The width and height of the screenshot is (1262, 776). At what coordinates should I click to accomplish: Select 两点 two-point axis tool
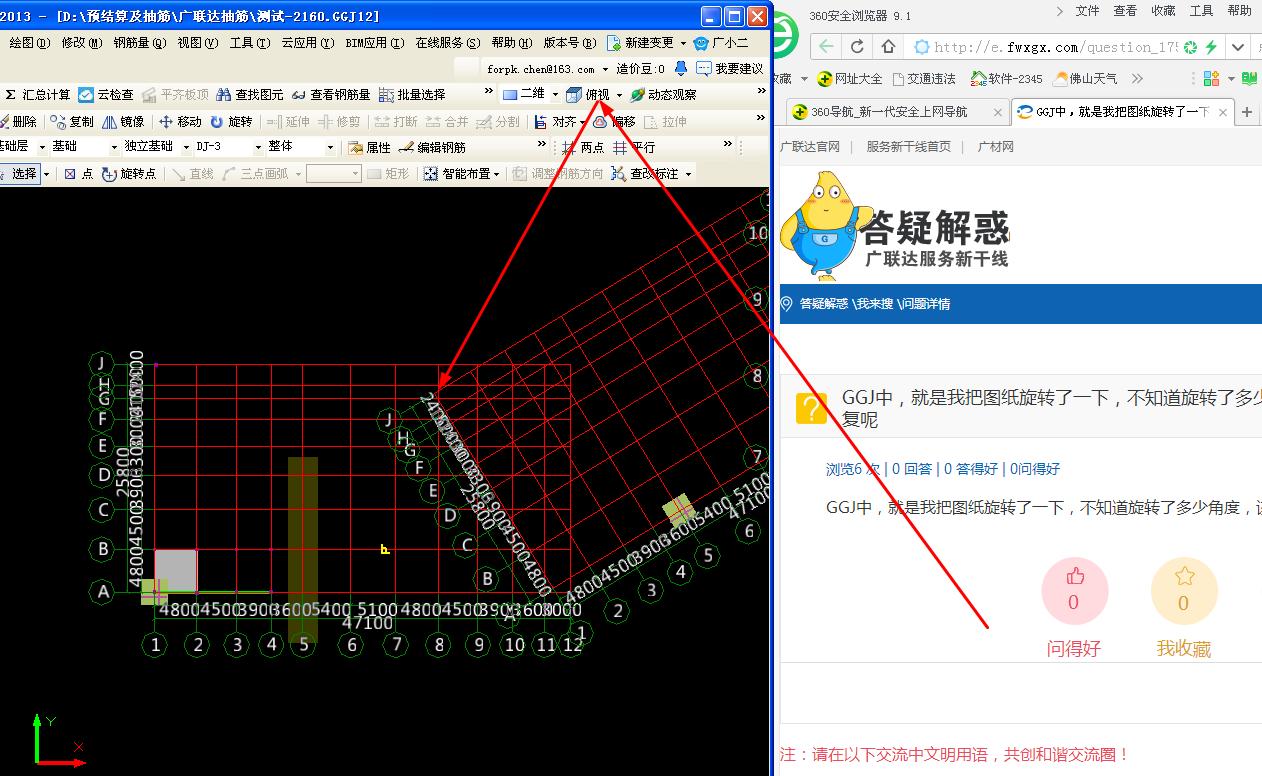coord(583,147)
